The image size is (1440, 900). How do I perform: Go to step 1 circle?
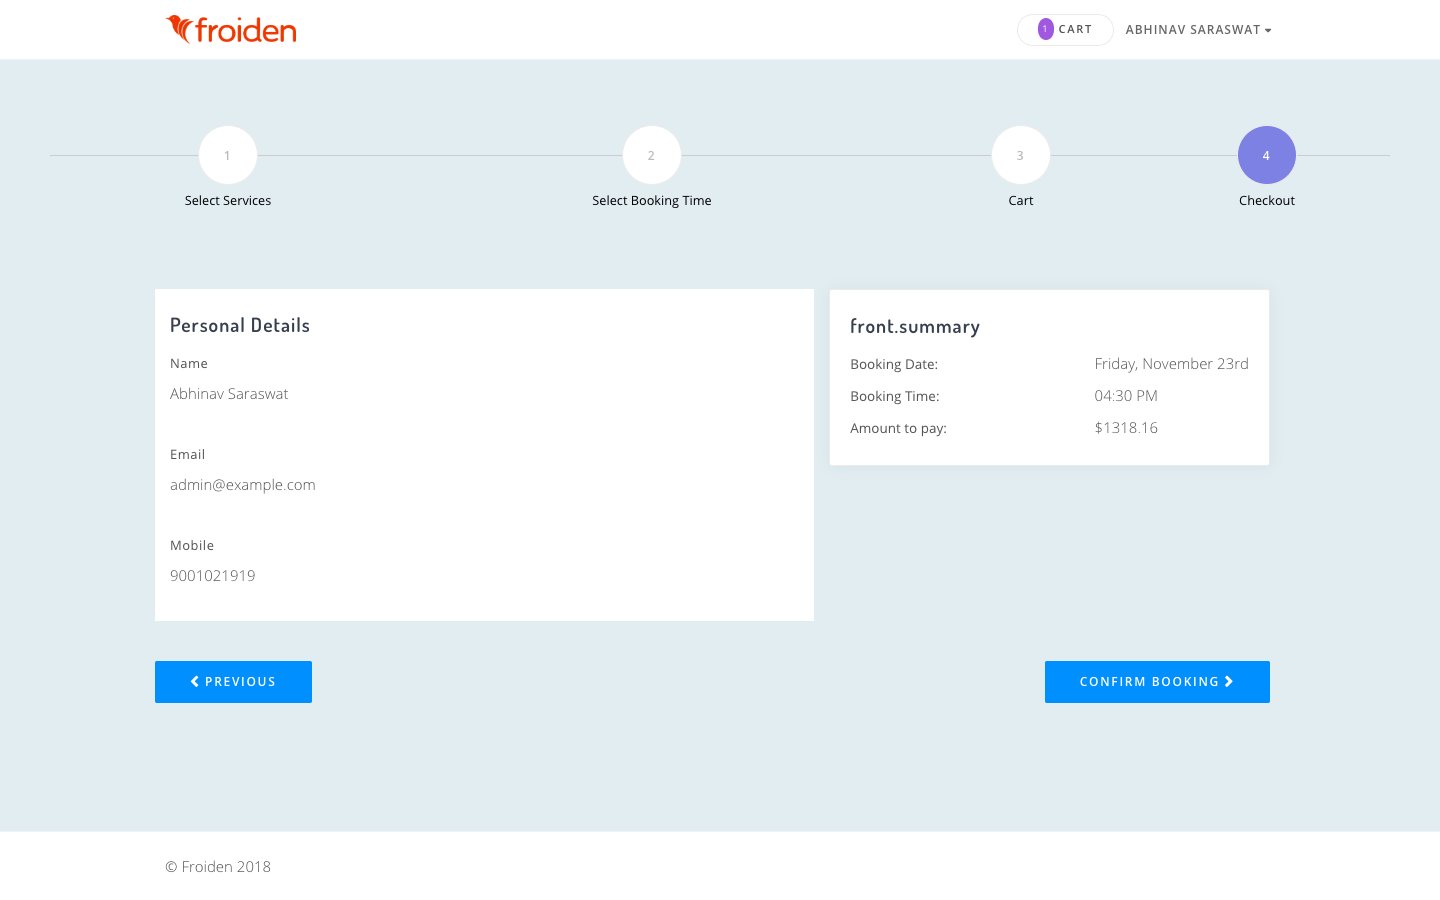click(x=228, y=155)
